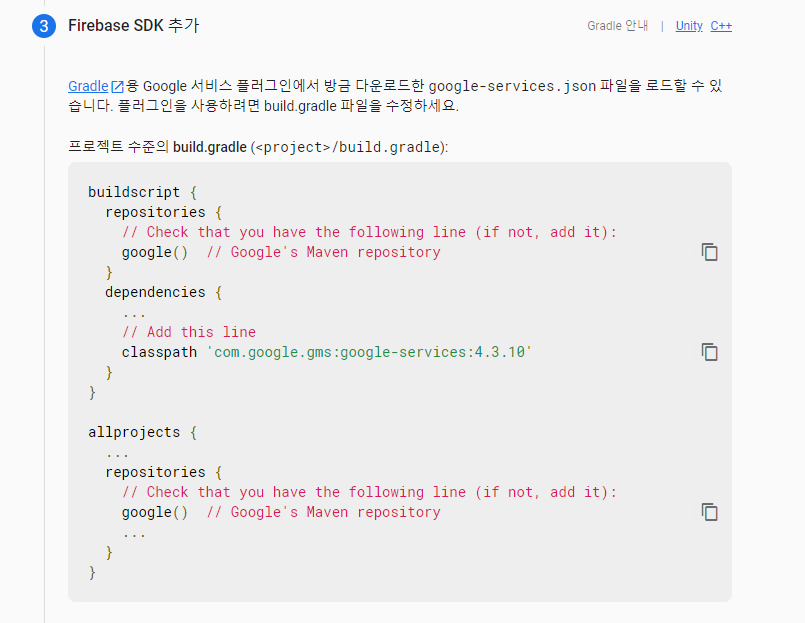The width and height of the screenshot is (805, 623).
Task: Click the allprojects { line
Action: click(x=142, y=432)
